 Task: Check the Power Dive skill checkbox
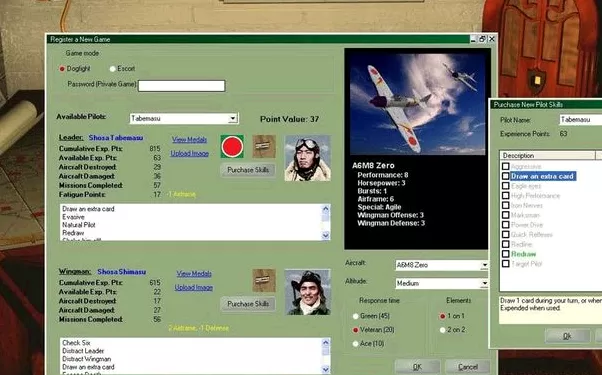point(506,225)
